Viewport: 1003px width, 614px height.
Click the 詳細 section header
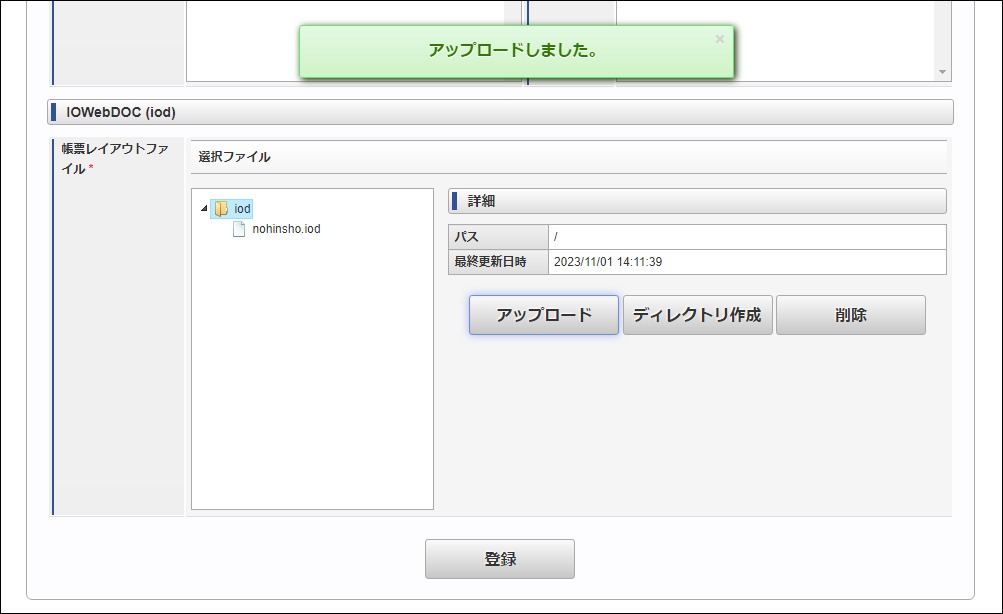point(697,201)
